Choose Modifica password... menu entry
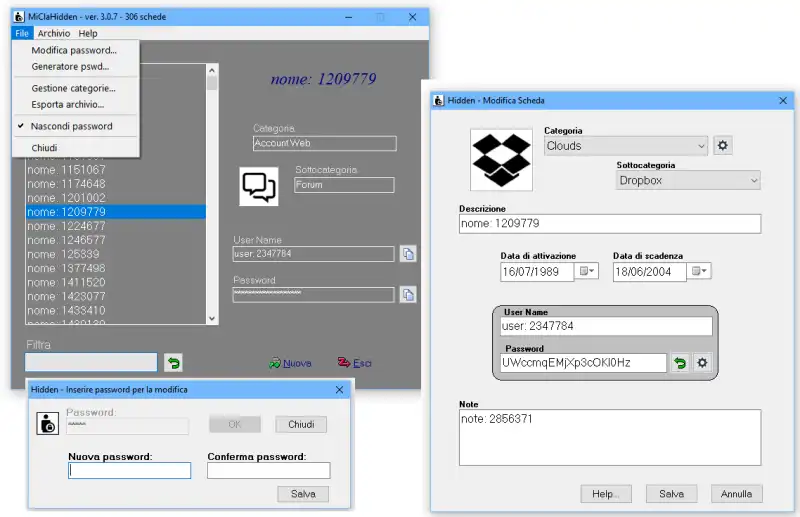Image resolution: width=800 pixels, height=517 pixels. 74,50
